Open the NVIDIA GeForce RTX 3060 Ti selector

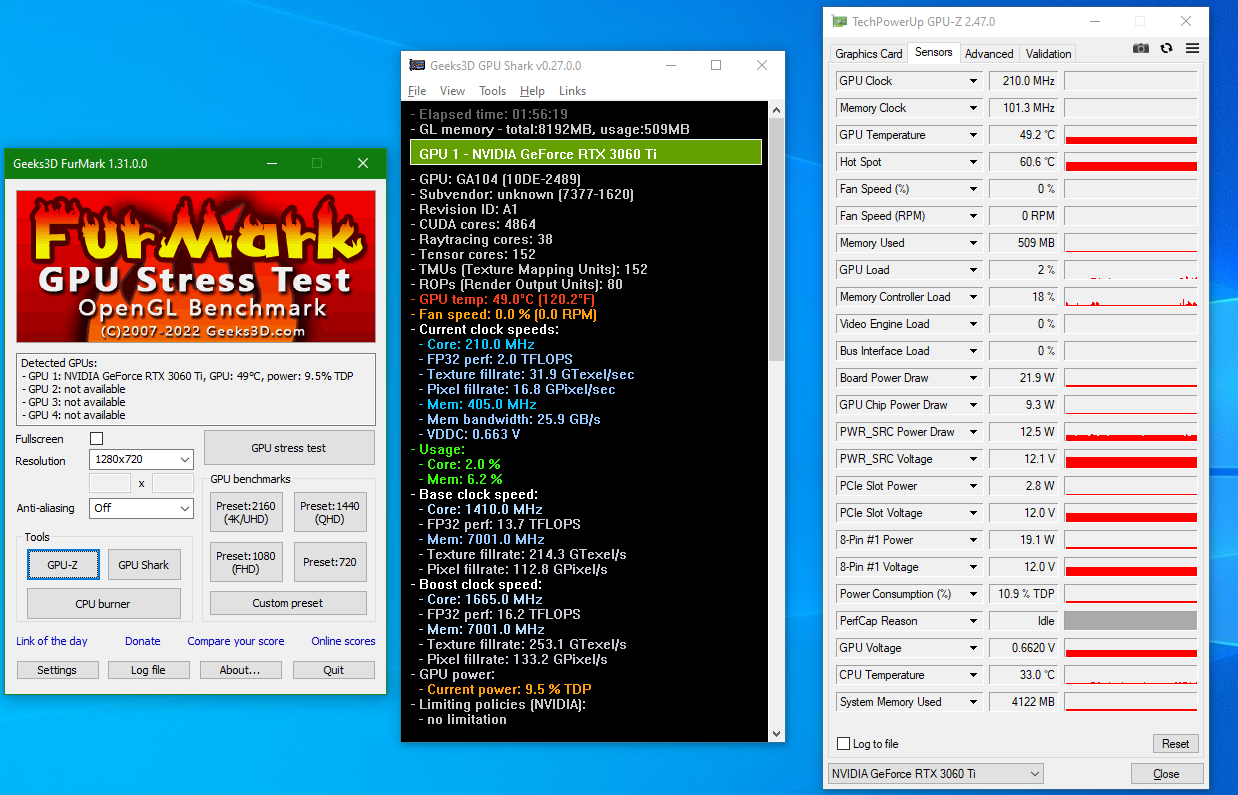[x=936, y=774]
